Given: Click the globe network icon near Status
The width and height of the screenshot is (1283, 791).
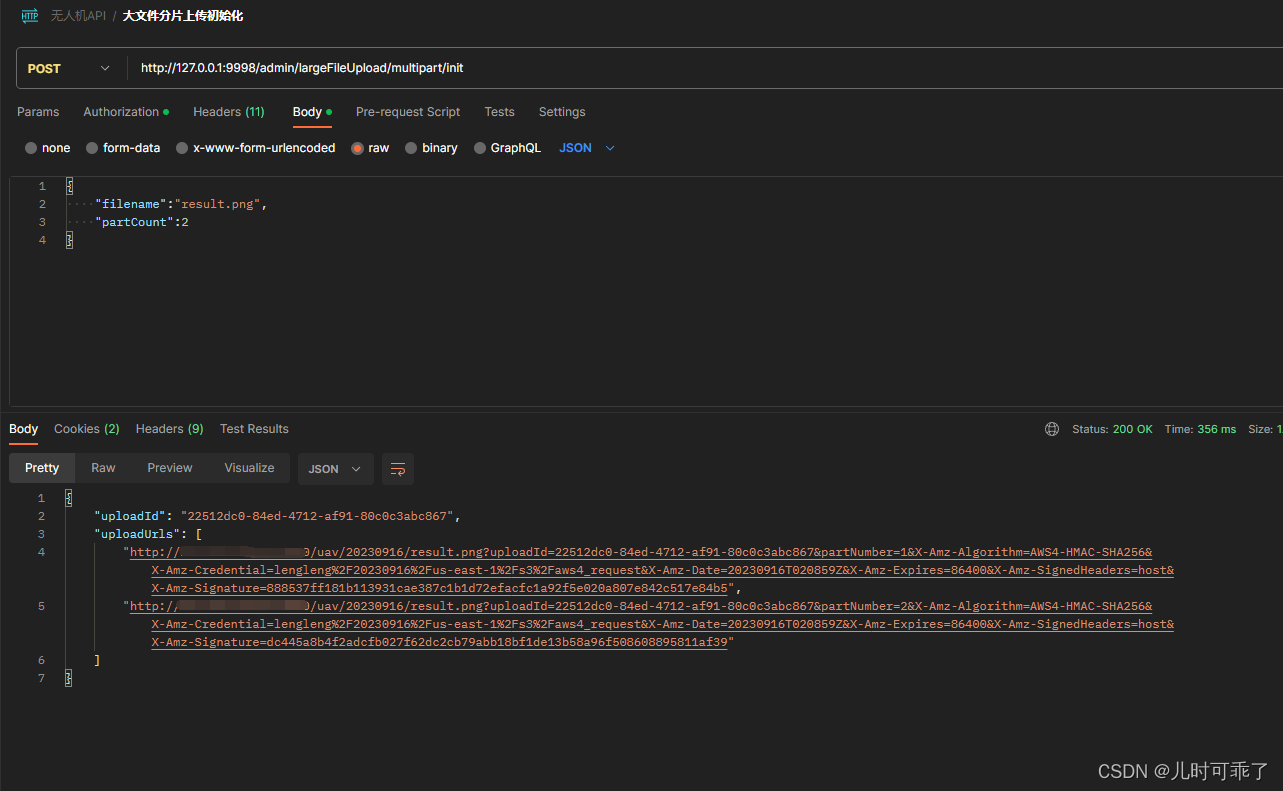Looking at the screenshot, I should 1052,429.
